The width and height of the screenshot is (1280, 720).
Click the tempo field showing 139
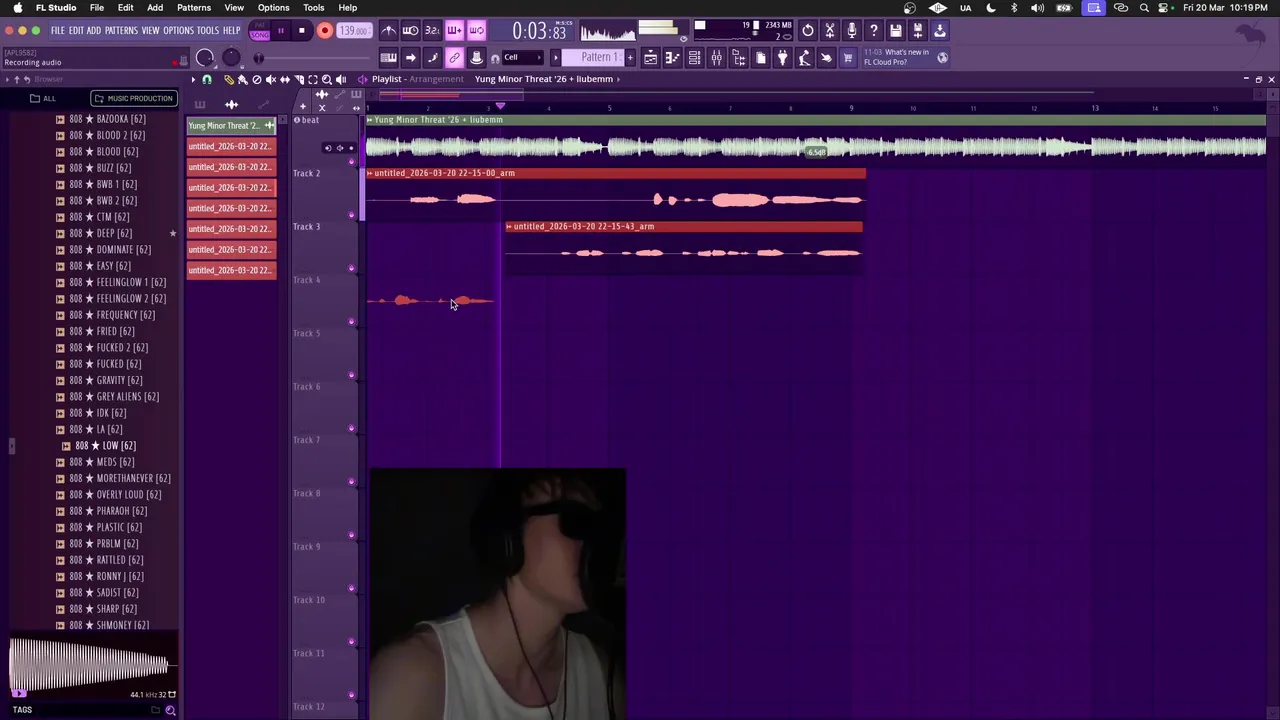tap(353, 31)
